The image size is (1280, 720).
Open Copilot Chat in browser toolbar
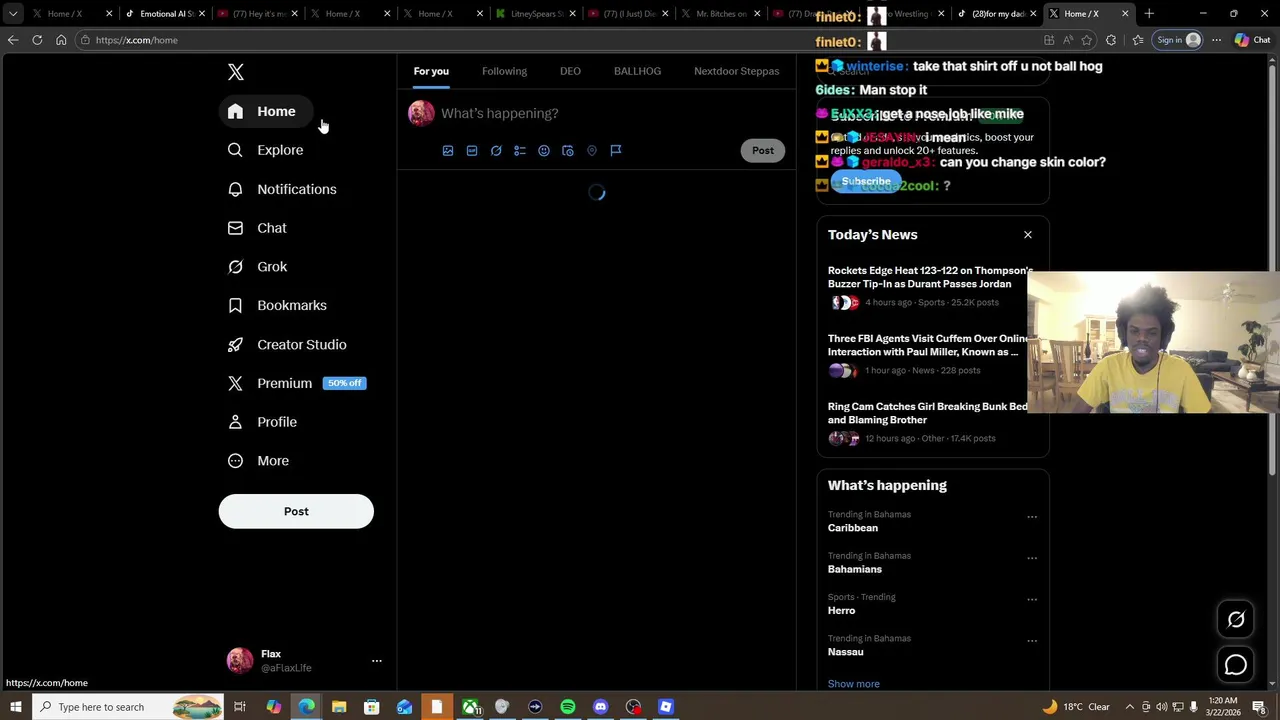tap(1253, 40)
